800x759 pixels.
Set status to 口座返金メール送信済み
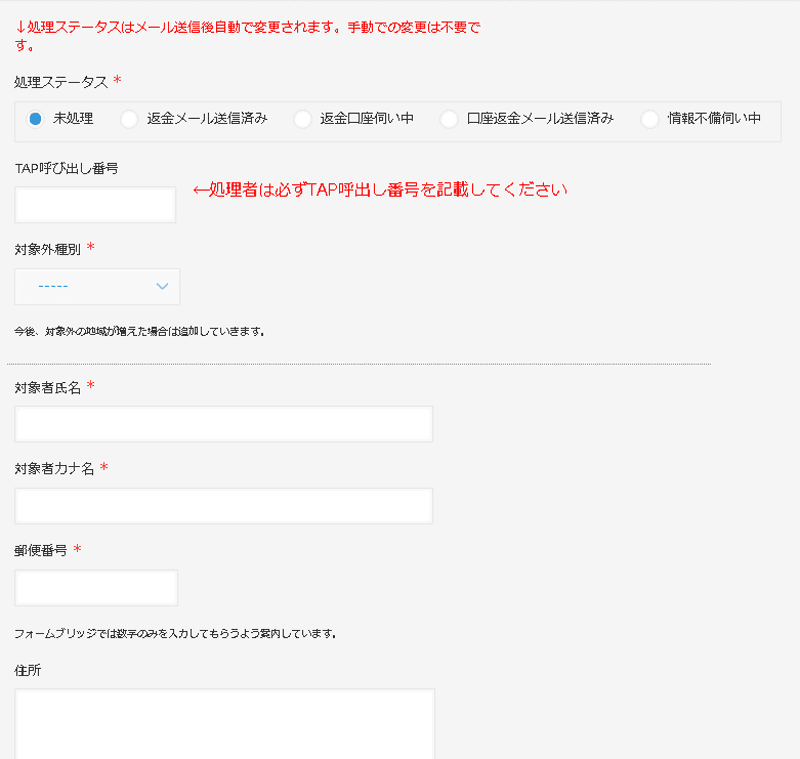449,119
